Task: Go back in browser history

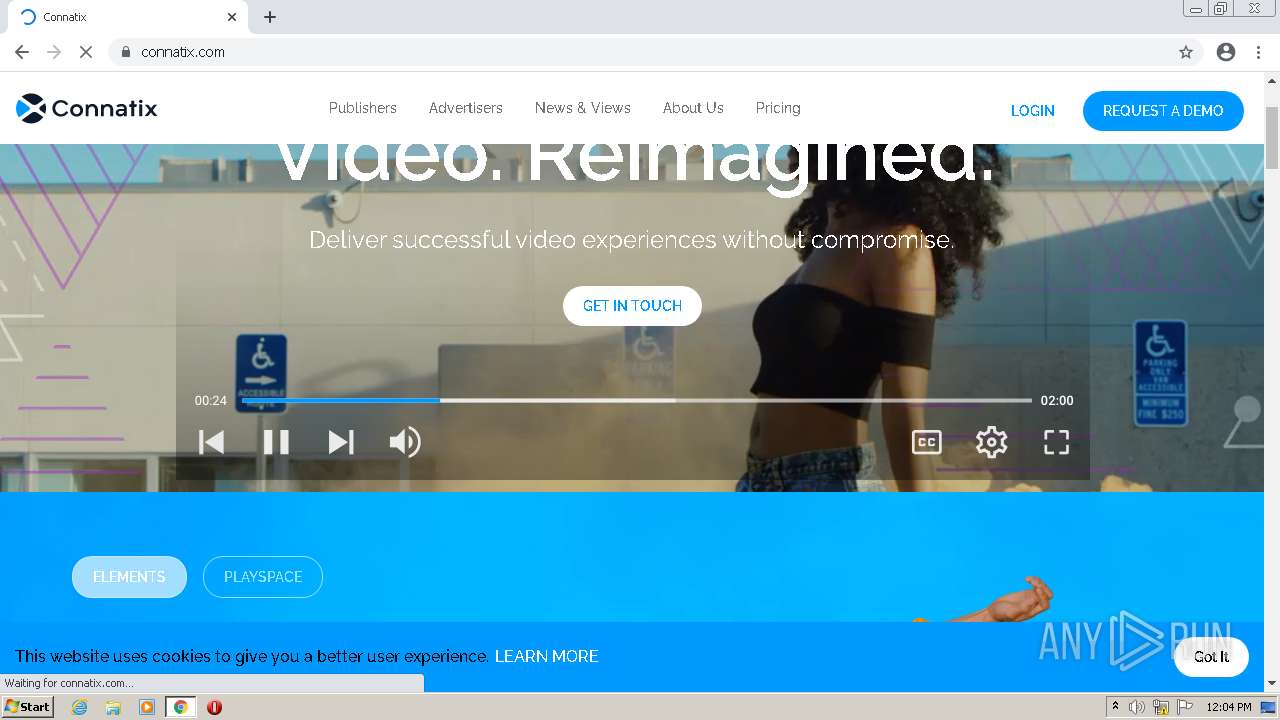Action: pyautogui.click(x=22, y=52)
